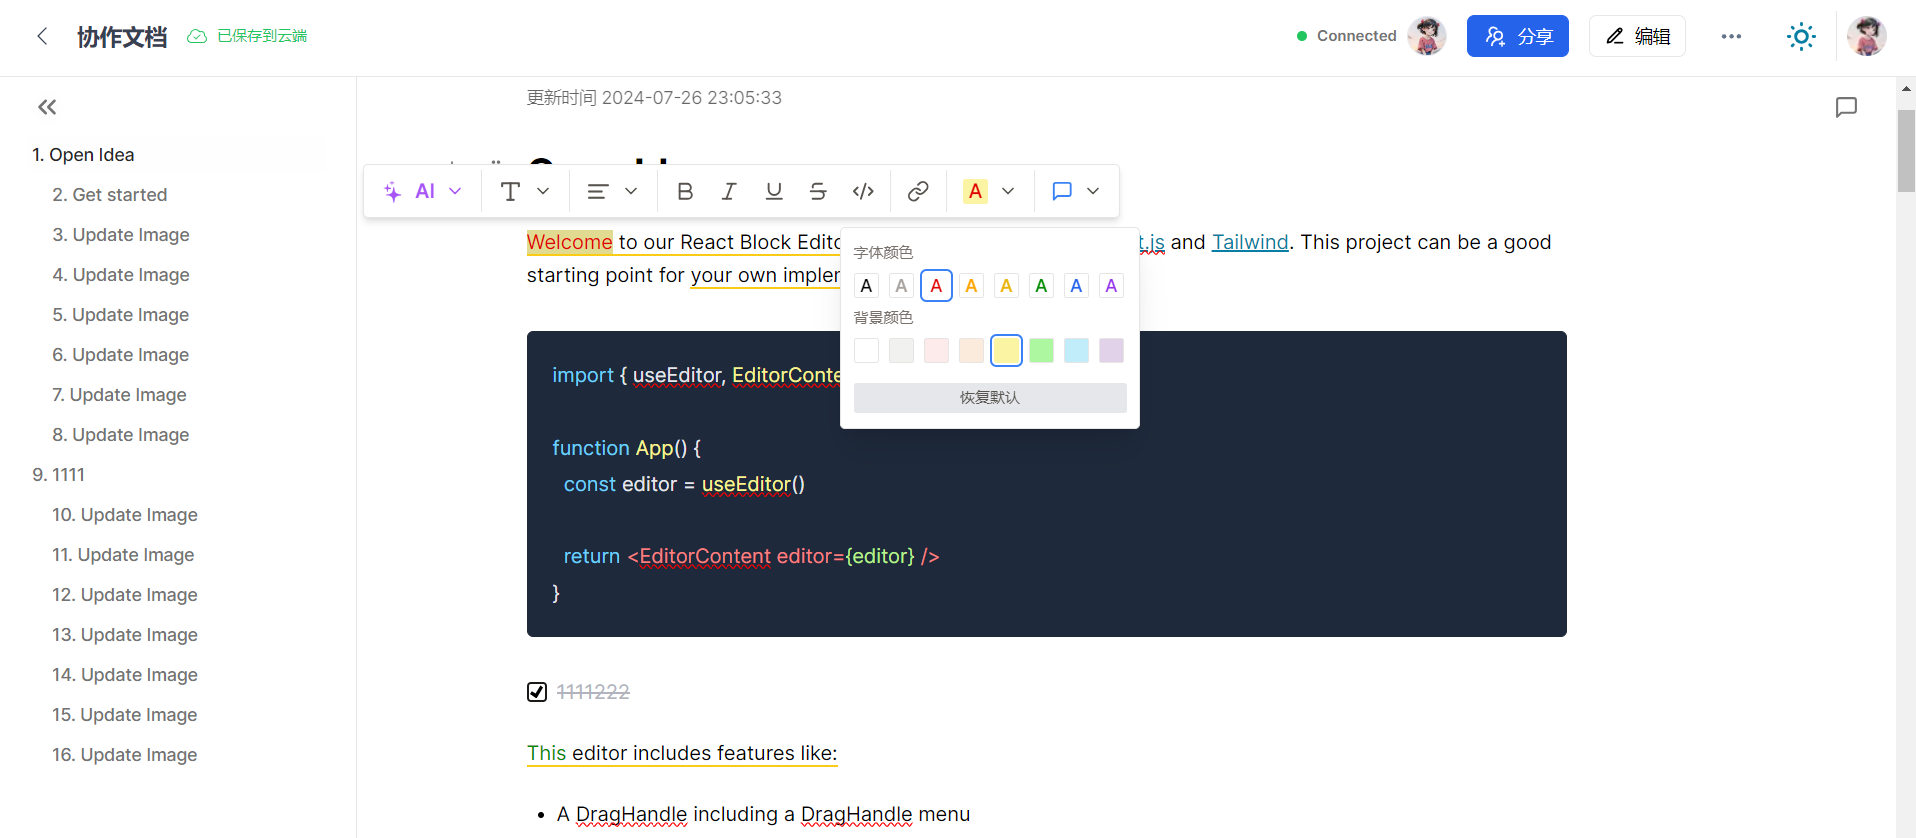
Task: Click the blue 分享 share button
Action: pos(1517,36)
